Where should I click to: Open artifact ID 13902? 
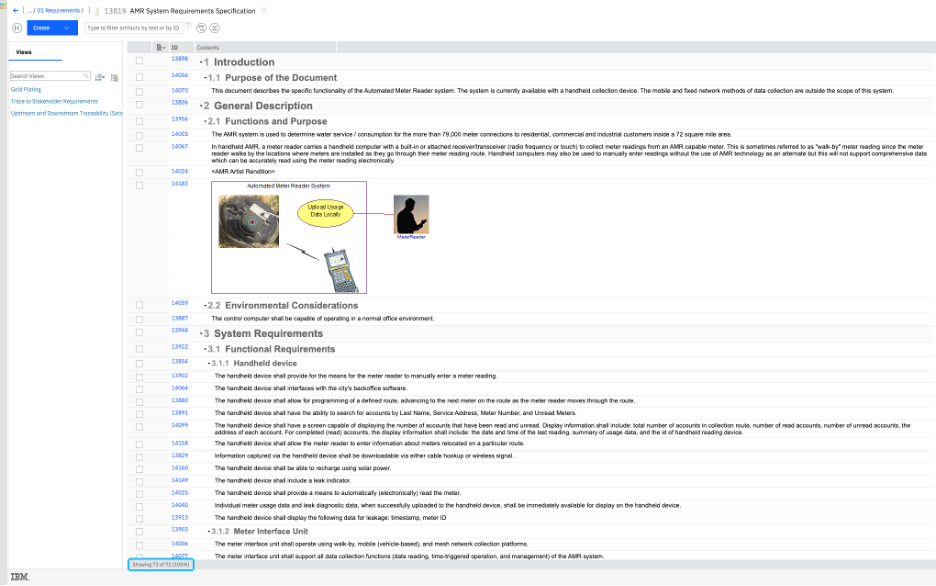(x=180, y=376)
